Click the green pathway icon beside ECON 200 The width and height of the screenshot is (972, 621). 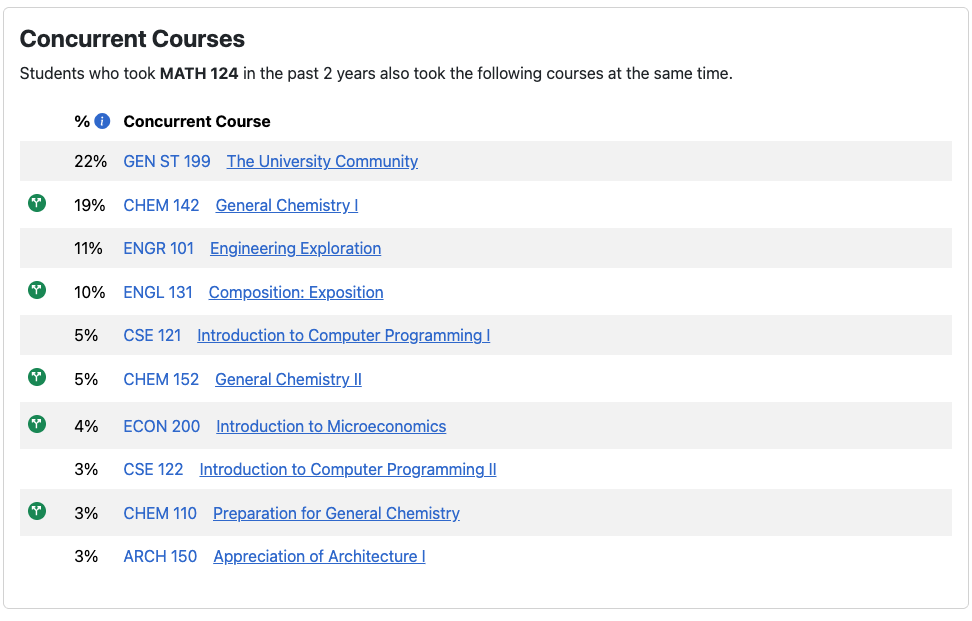click(x=36, y=424)
